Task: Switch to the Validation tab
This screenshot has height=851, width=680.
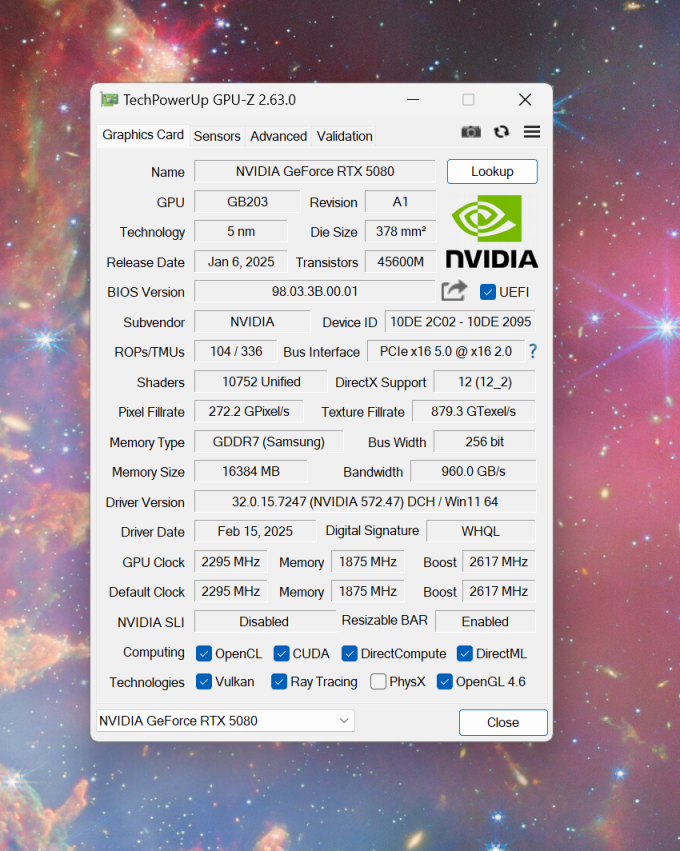Action: pos(344,136)
